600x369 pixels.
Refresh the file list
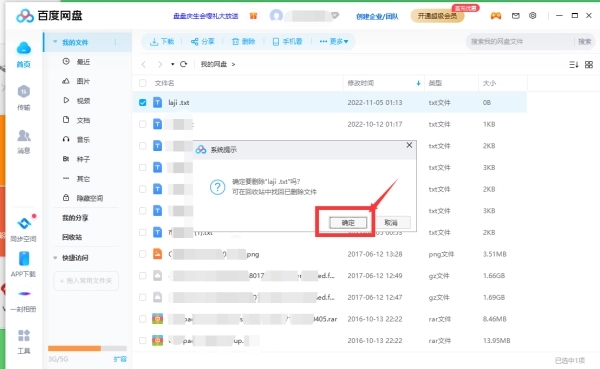click(x=184, y=64)
